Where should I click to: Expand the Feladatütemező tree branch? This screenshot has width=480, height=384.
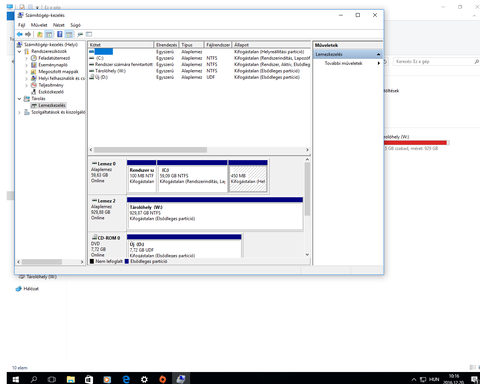[26, 58]
